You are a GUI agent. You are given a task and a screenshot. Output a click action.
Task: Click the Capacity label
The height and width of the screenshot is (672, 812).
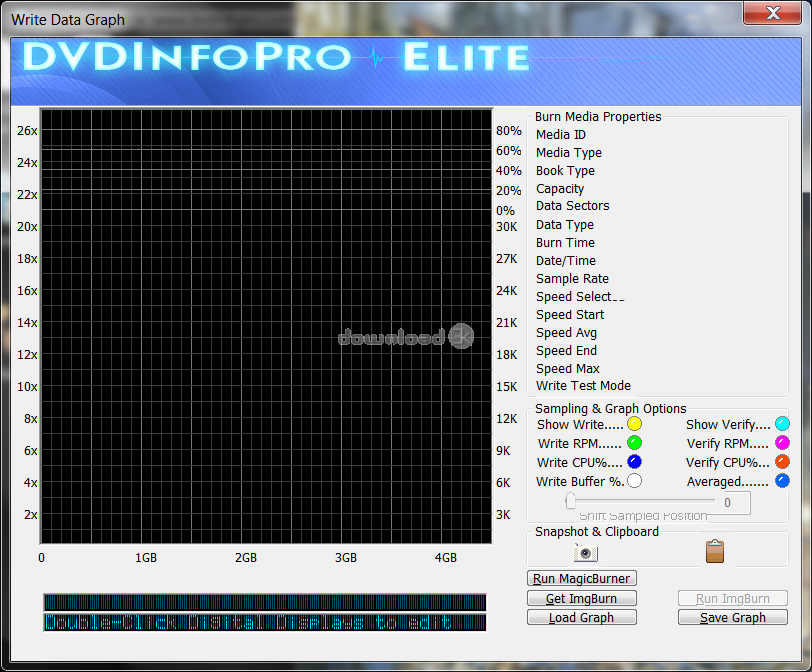tap(560, 189)
